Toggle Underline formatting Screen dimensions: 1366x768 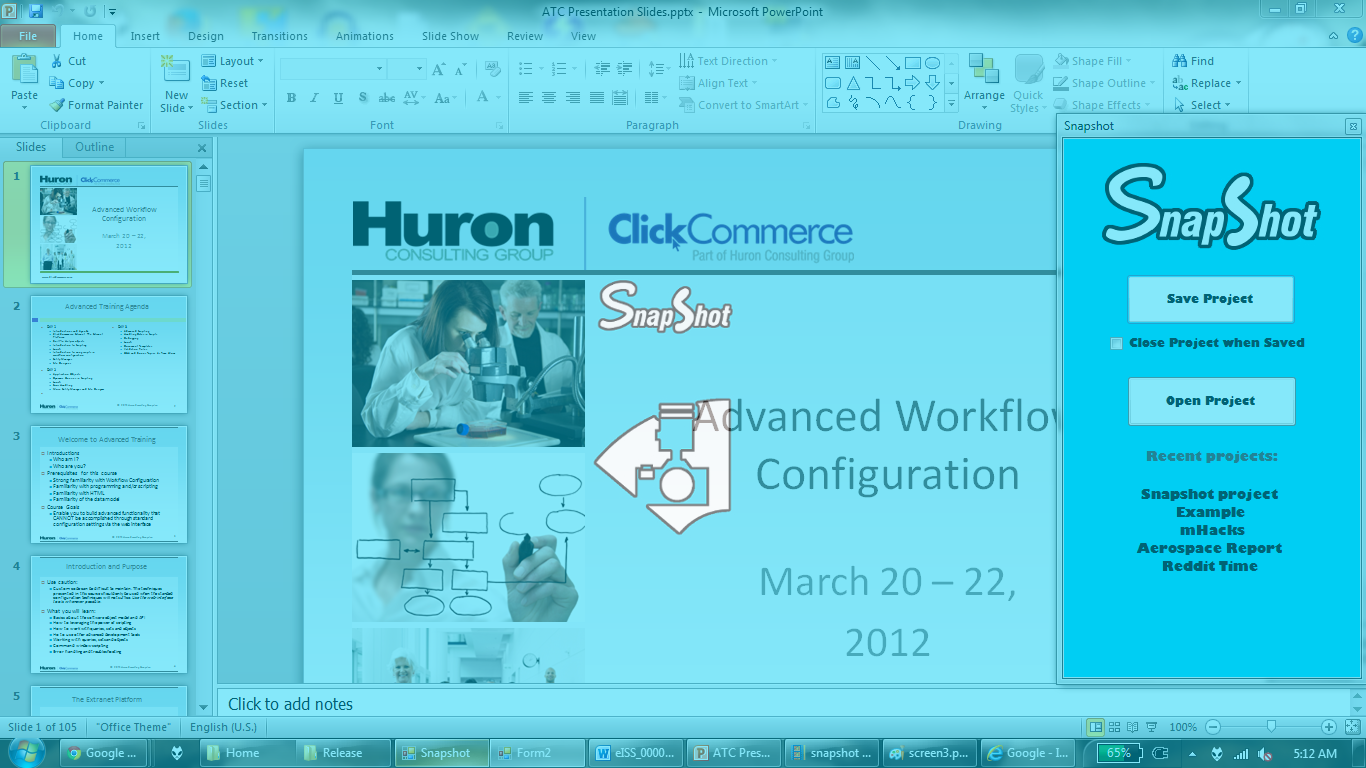[339, 98]
